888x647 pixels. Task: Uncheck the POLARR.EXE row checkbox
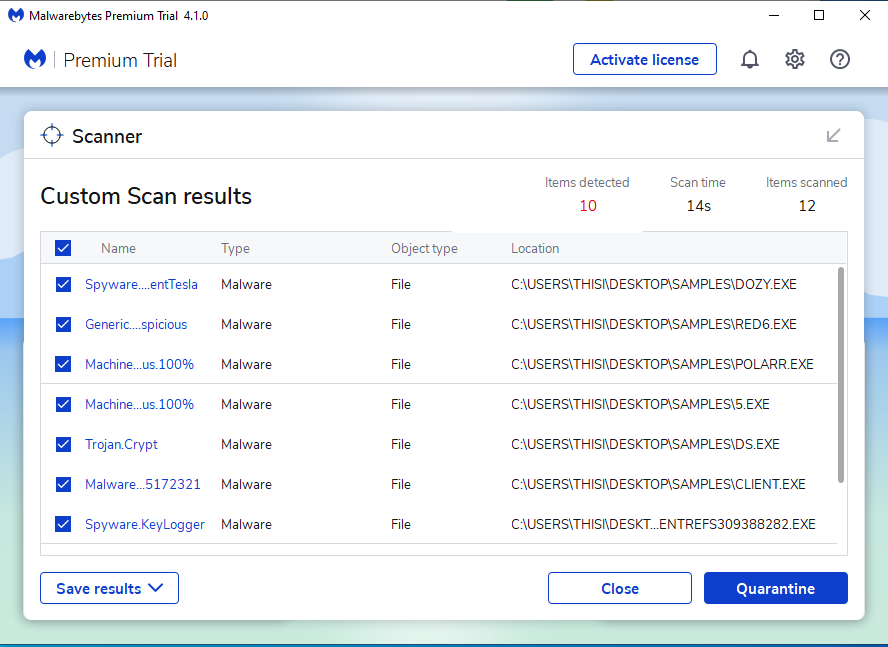tap(63, 364)
